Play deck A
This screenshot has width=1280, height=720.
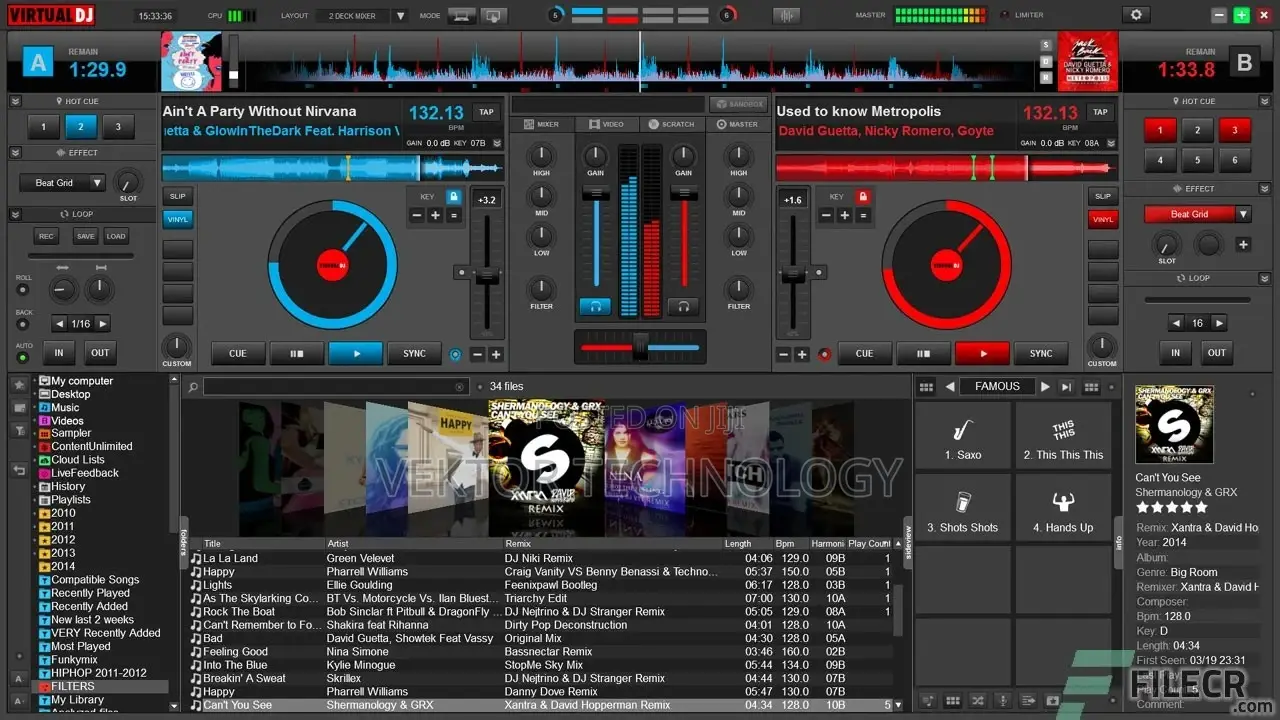click(355, 353)
